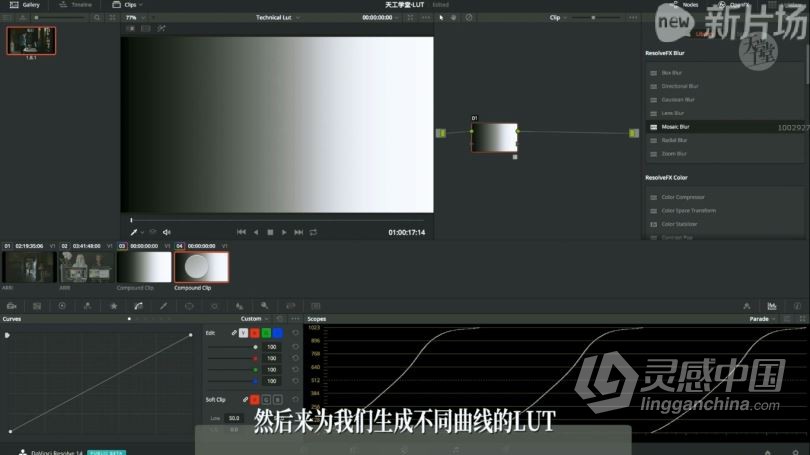
Task: Click the gallery search magnifier icon
Action: point(97,18)
